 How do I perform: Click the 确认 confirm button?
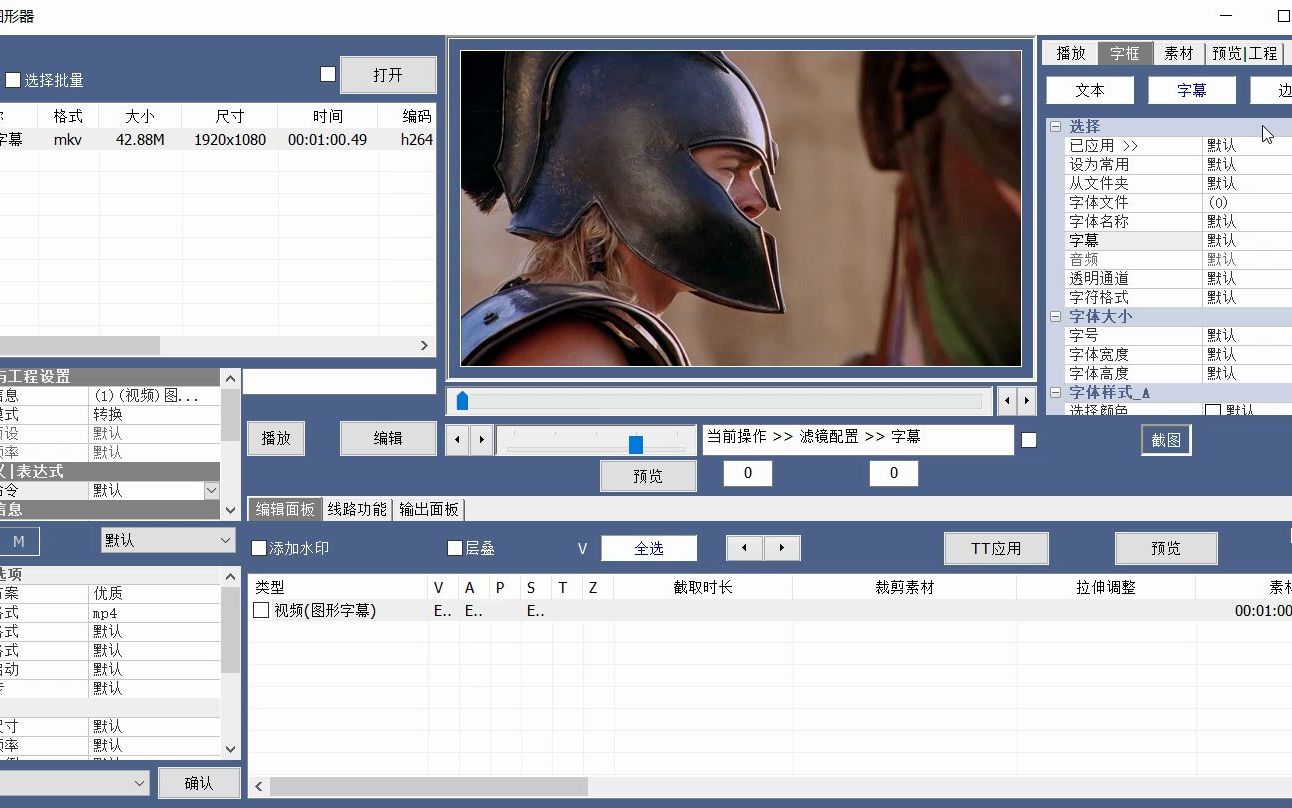coord(199,782)
